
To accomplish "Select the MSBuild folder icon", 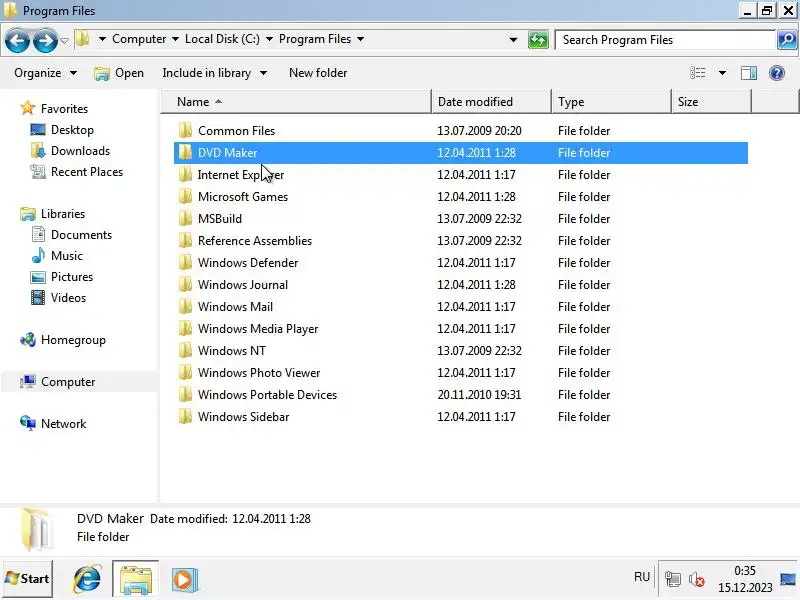I will point(185,218).
